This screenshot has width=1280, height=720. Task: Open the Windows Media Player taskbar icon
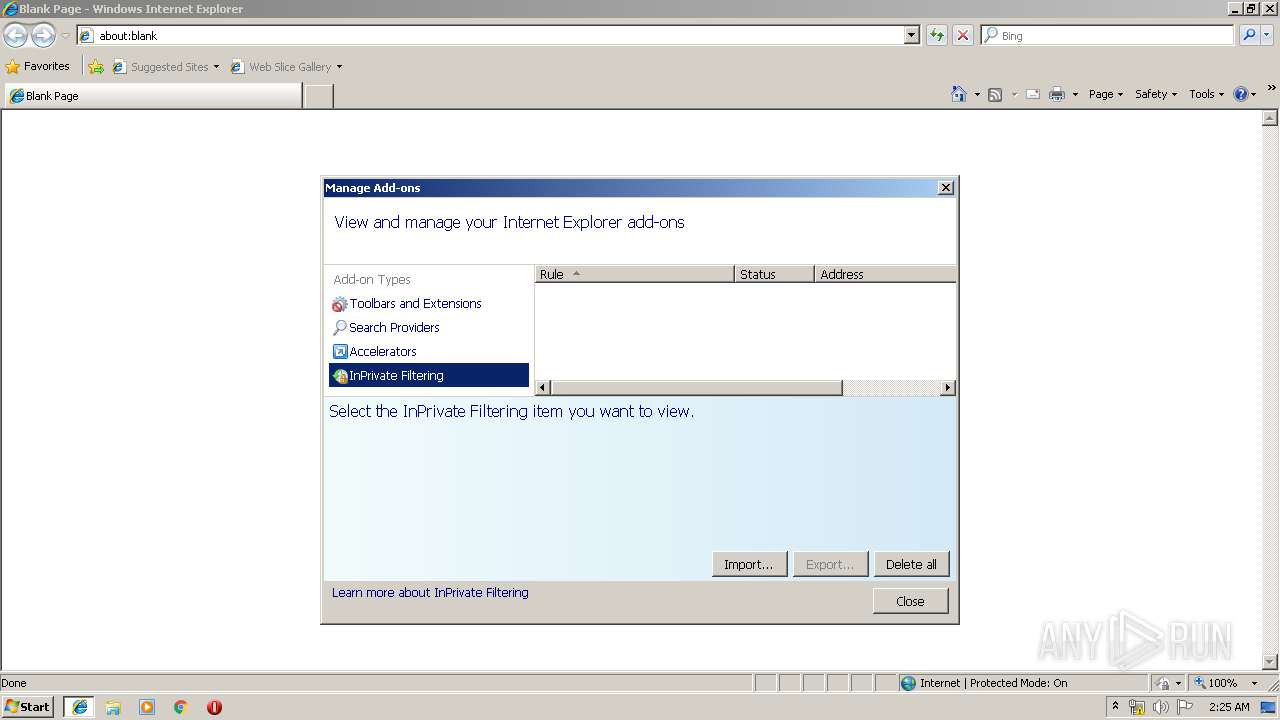[x=147, y=707]
